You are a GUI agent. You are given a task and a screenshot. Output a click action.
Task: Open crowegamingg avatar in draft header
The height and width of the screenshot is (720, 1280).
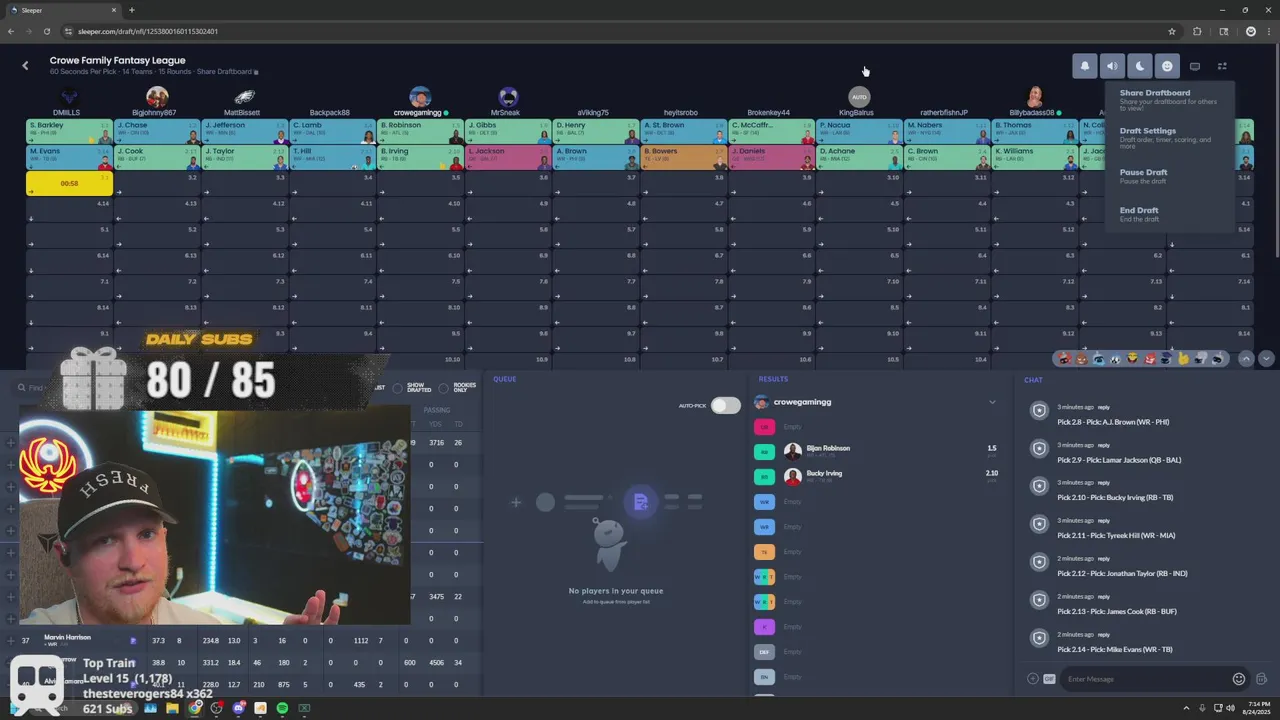(420, 97)
